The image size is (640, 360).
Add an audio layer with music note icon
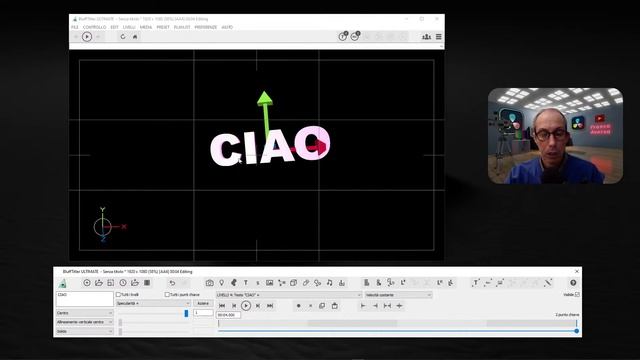pyautogui.click(x=329, y=283)
